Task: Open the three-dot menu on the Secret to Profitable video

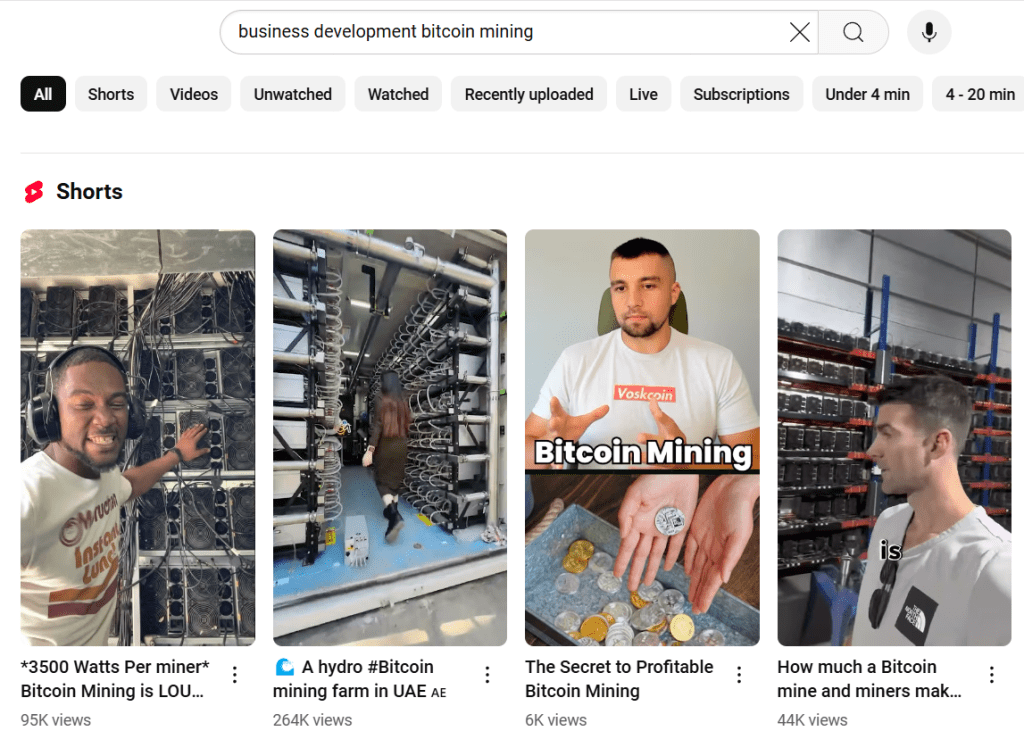Action: coord(739,675)
